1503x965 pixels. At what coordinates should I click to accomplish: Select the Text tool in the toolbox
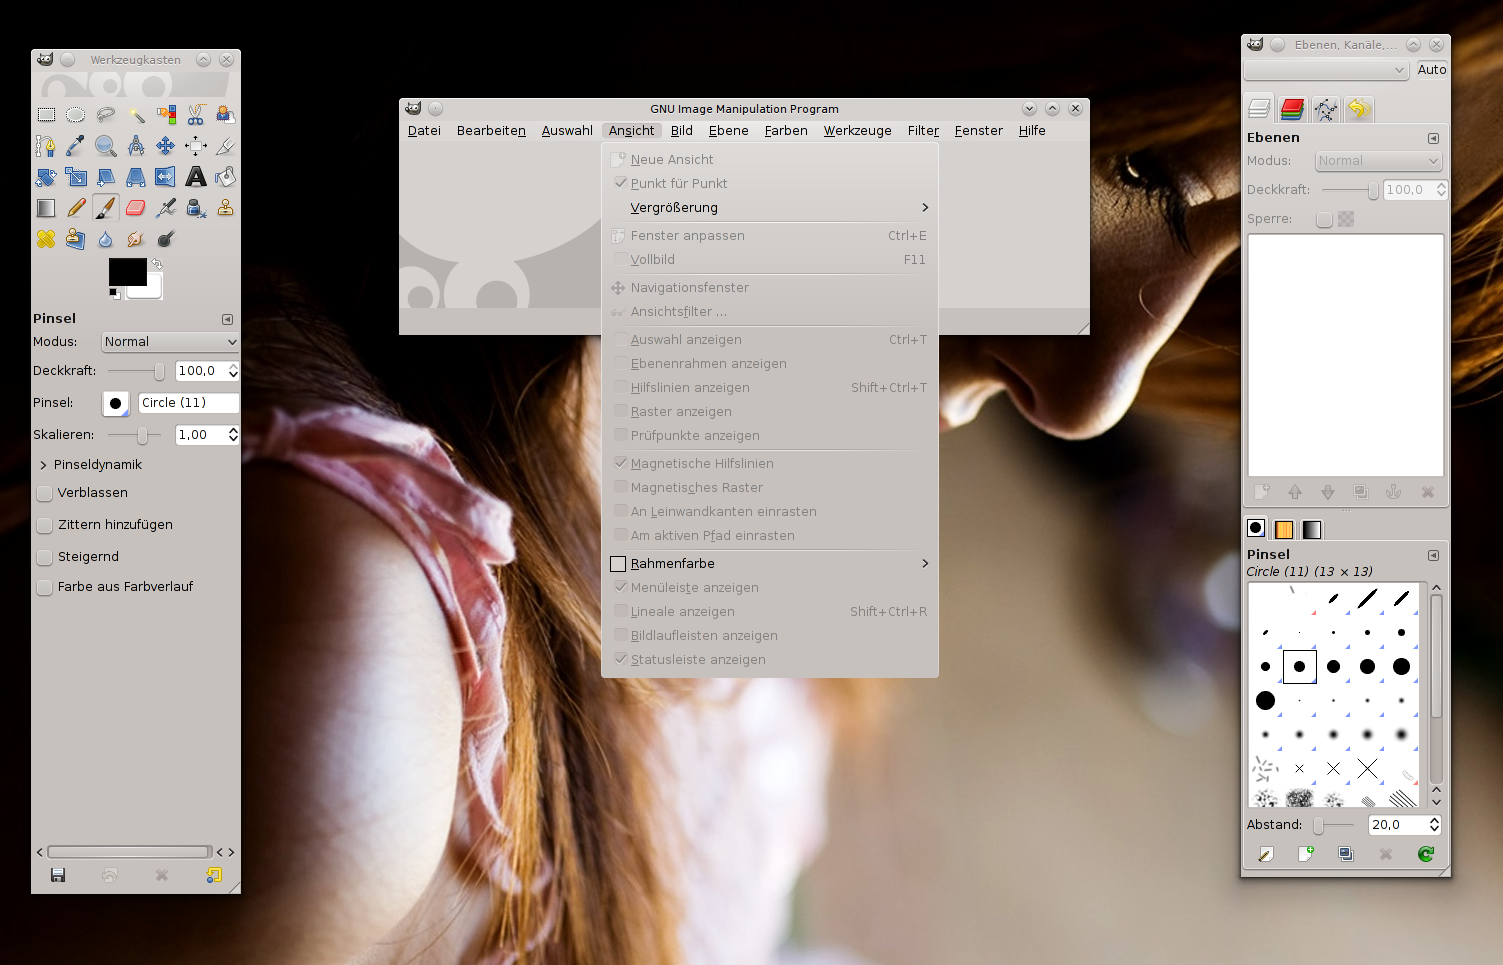point(196,177)
